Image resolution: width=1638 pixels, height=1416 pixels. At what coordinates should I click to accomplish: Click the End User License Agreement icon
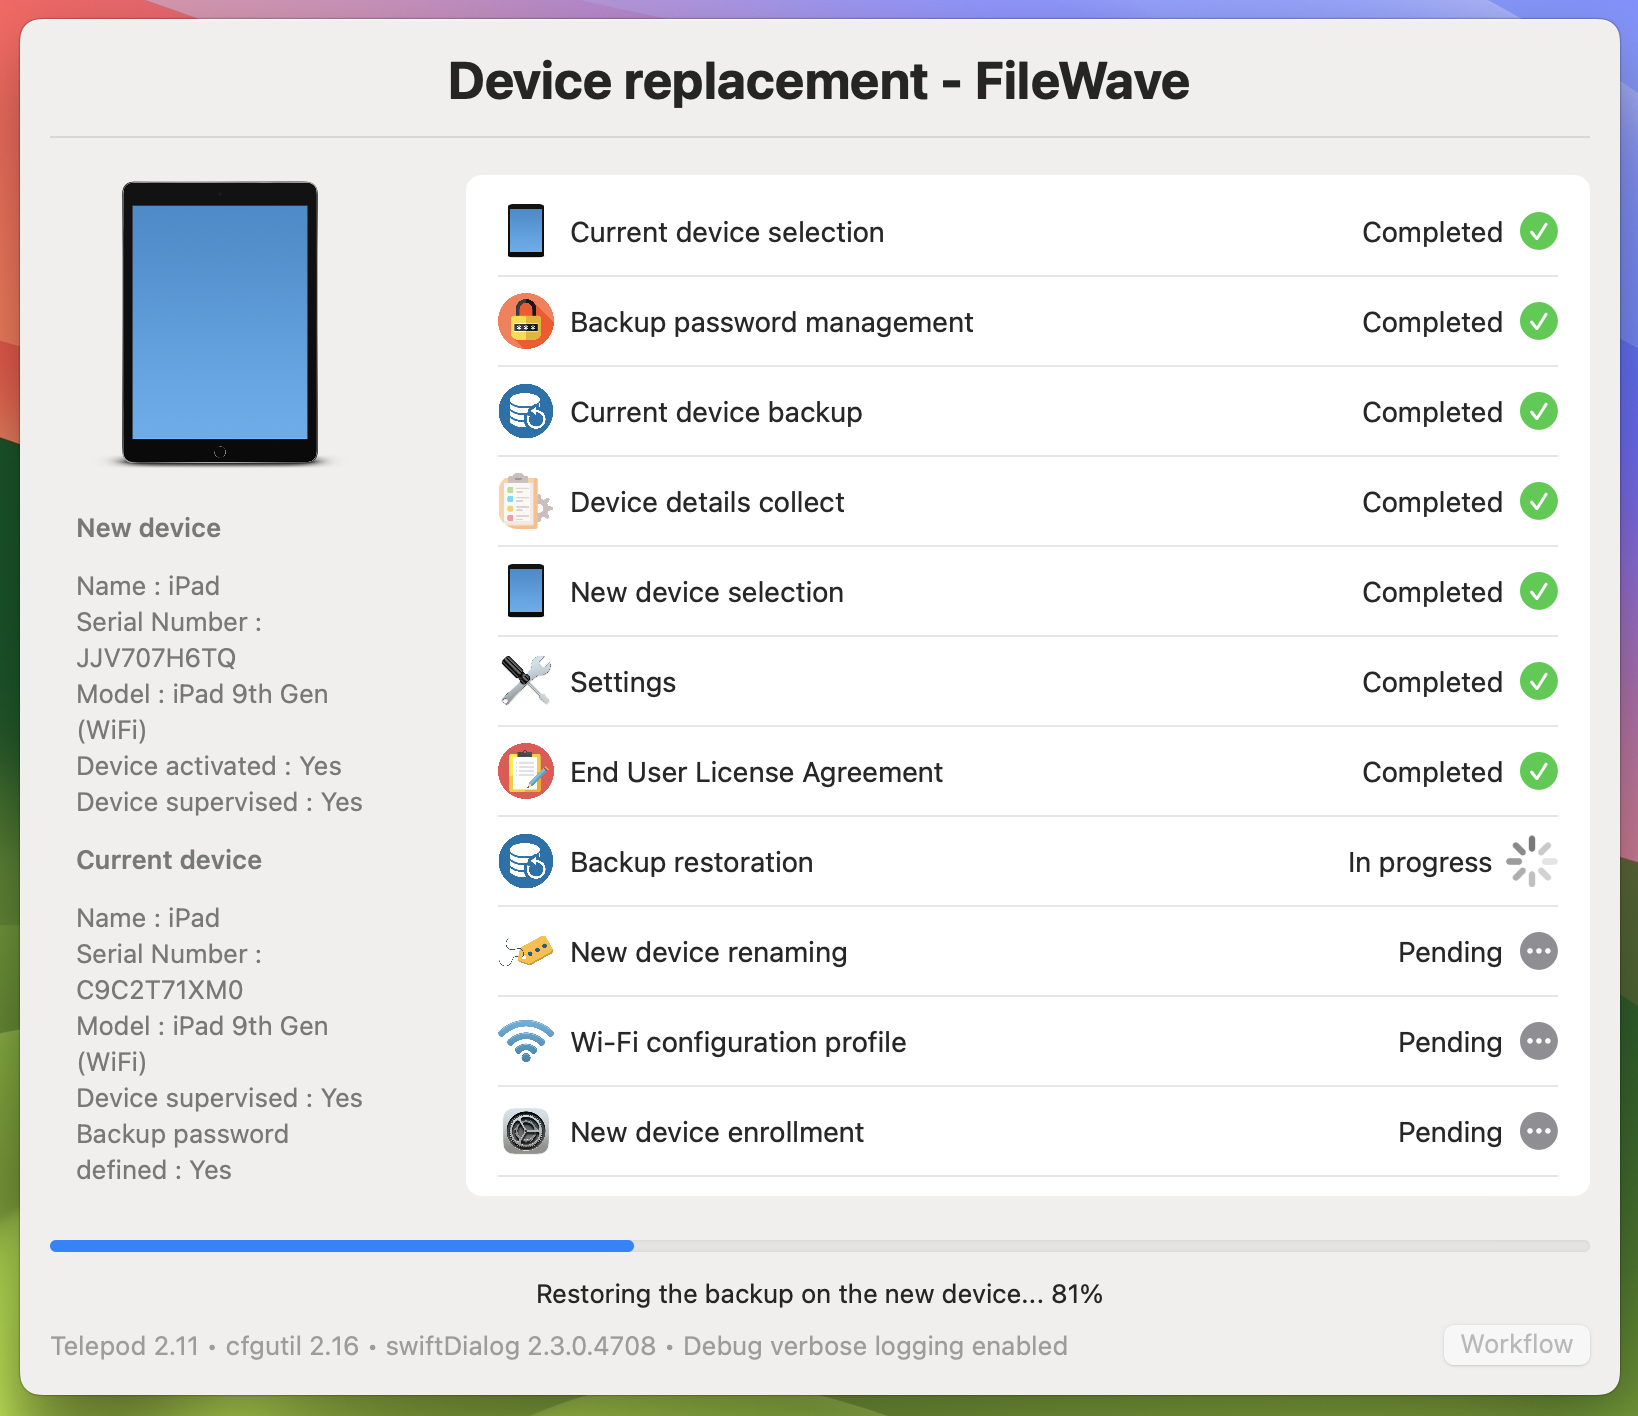tap(526, 772)
